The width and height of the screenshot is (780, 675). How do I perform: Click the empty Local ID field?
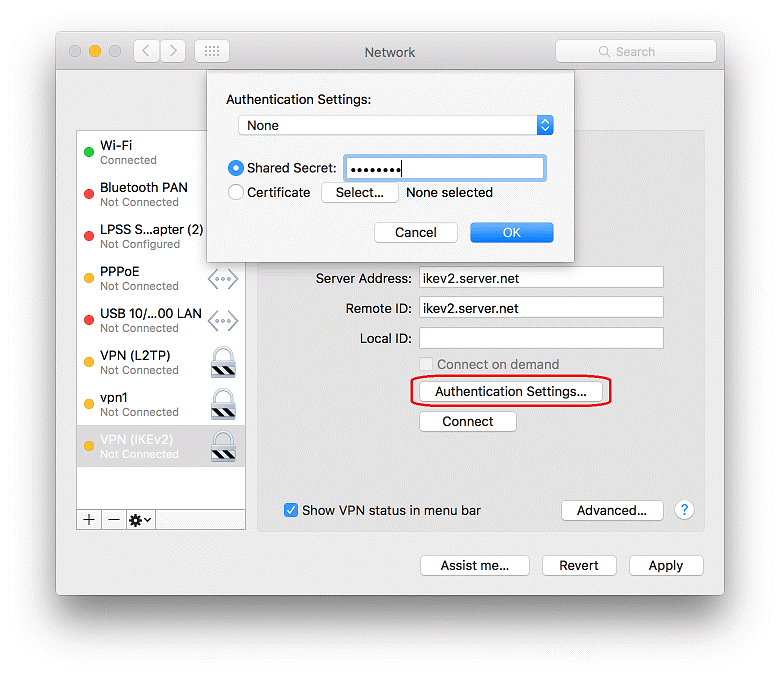[541, 338]
